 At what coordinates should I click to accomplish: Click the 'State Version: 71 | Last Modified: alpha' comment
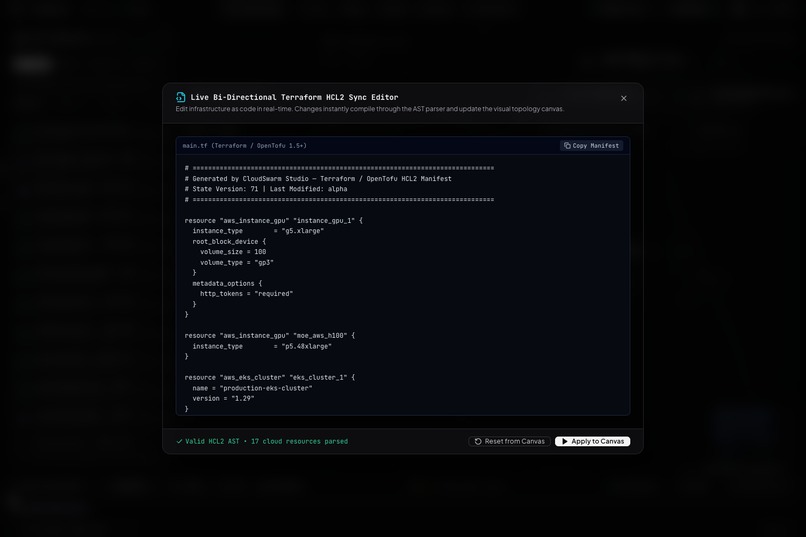(266, 189)
